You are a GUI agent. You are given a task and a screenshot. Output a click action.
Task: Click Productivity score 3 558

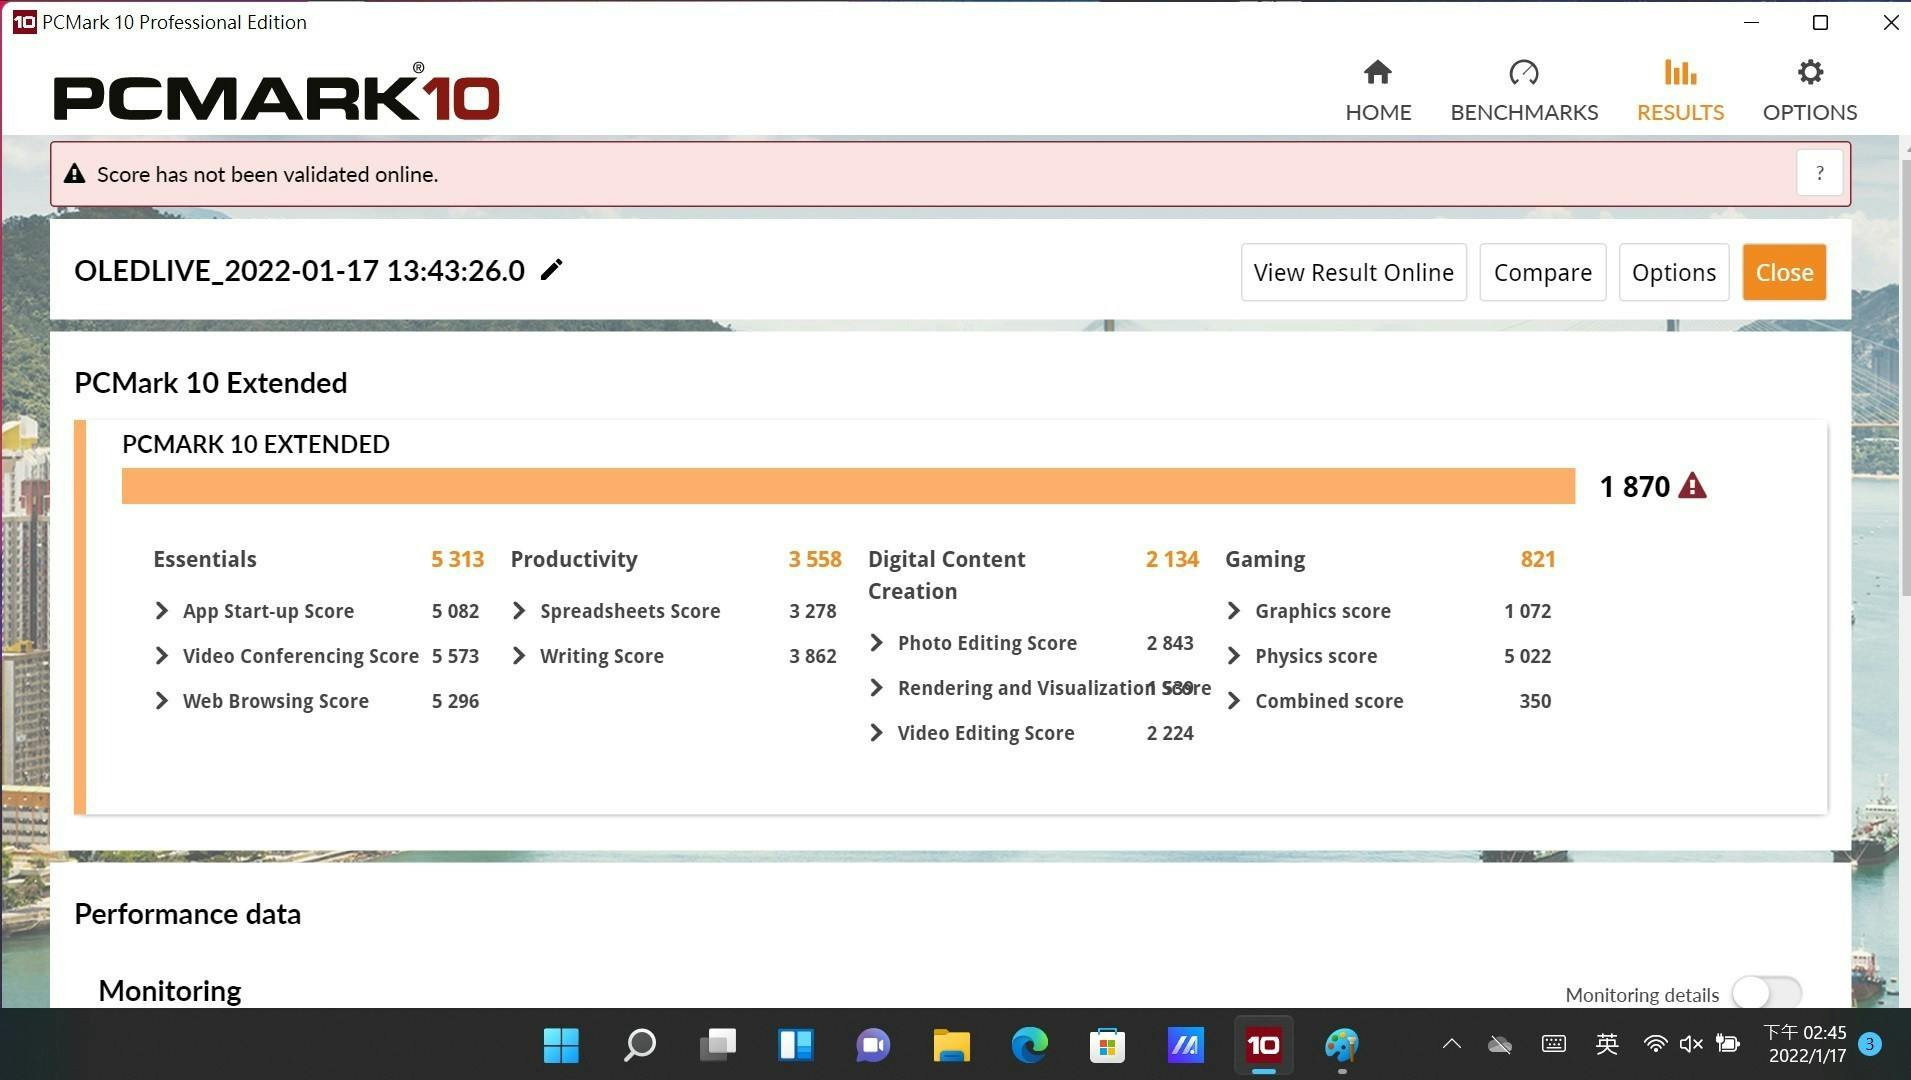coord(815,559)
